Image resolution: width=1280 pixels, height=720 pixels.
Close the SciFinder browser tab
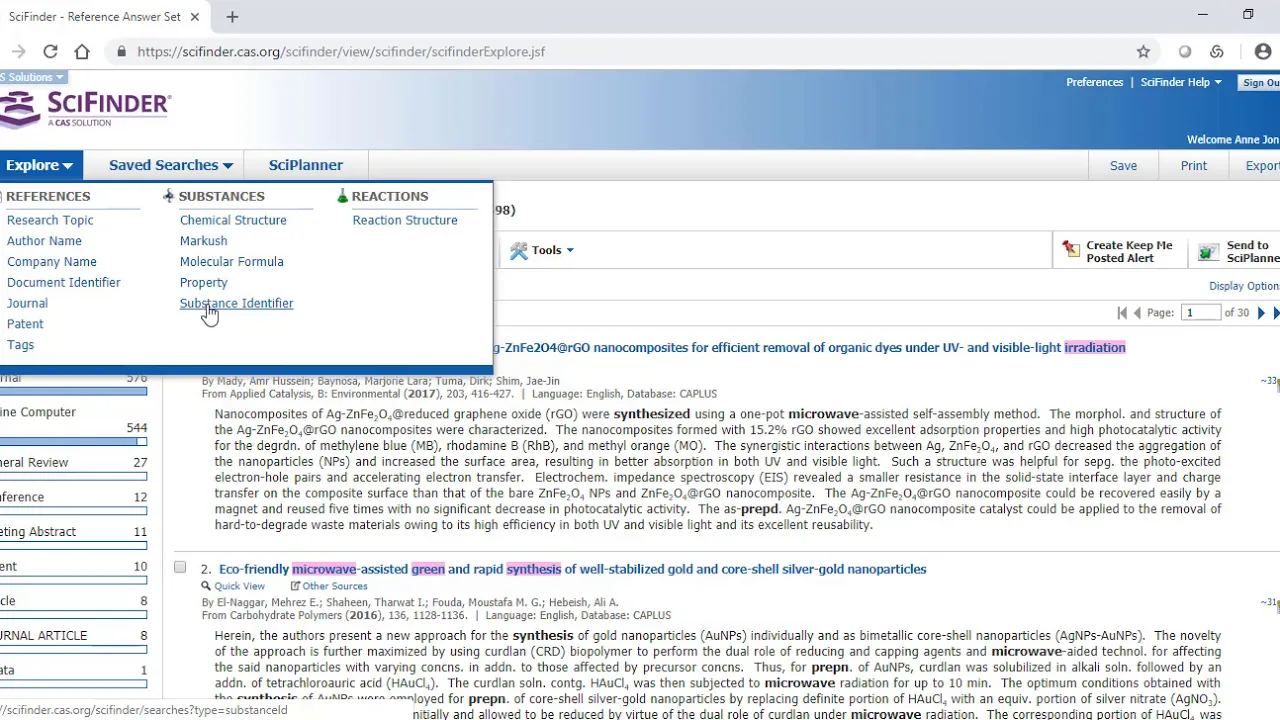coord(195,17)
